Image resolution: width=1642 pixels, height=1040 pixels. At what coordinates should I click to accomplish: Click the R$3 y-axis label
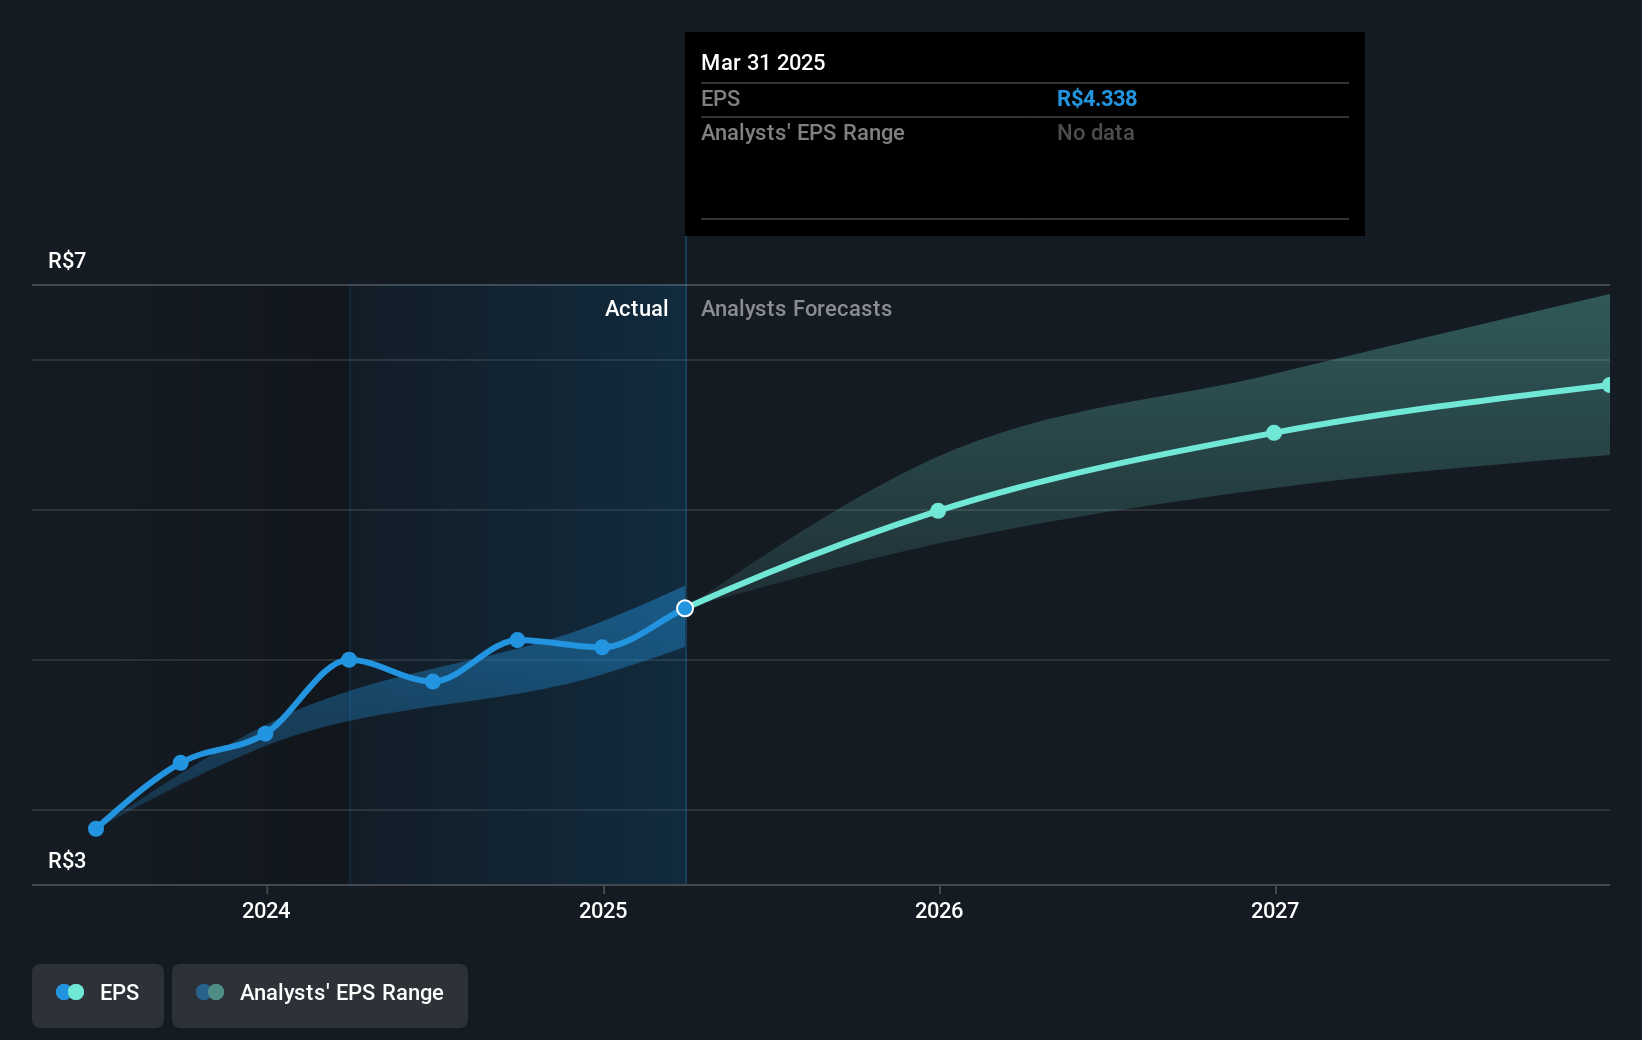point(67,861)
